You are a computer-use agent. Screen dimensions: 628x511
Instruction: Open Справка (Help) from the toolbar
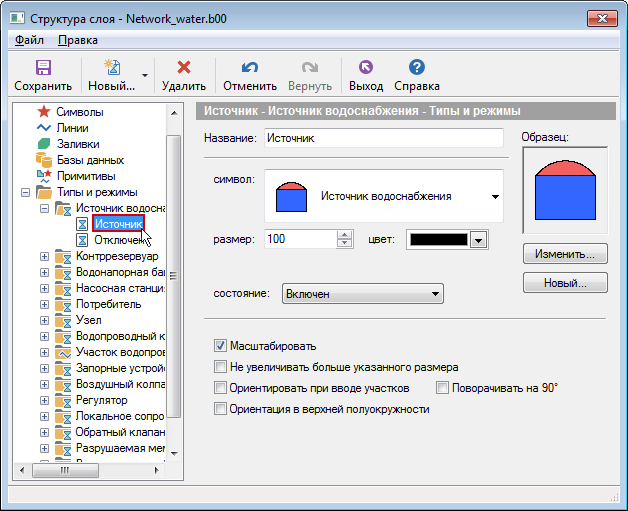click(417, 68)
